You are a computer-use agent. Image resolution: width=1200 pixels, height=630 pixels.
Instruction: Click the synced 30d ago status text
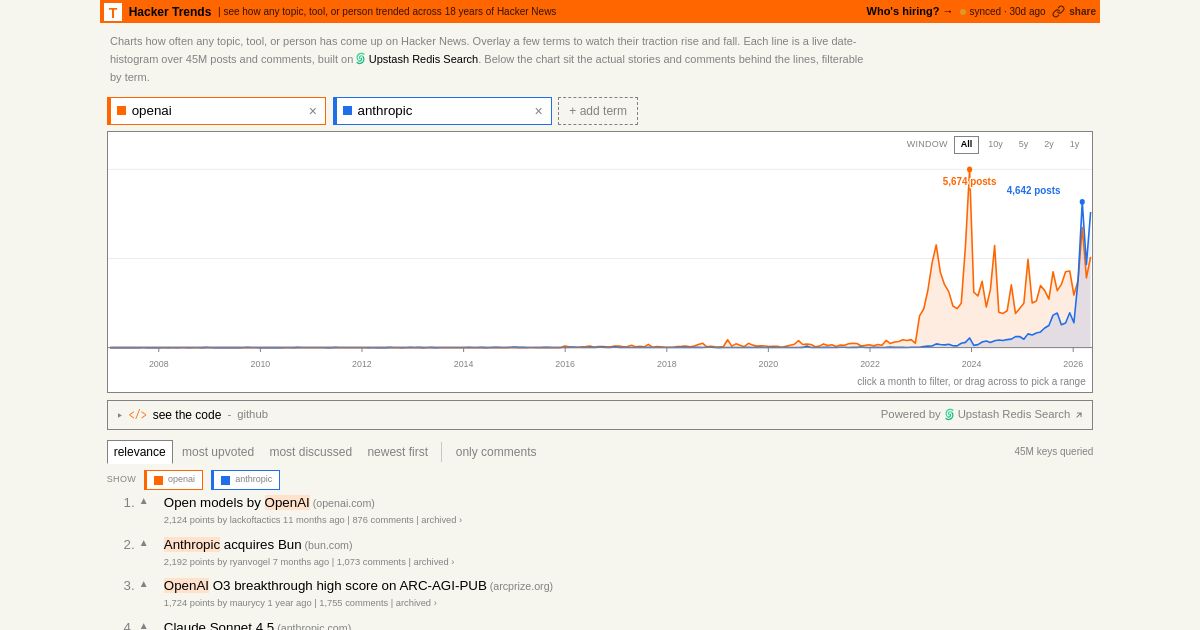pyautogui.click(x=1007, y=12)
